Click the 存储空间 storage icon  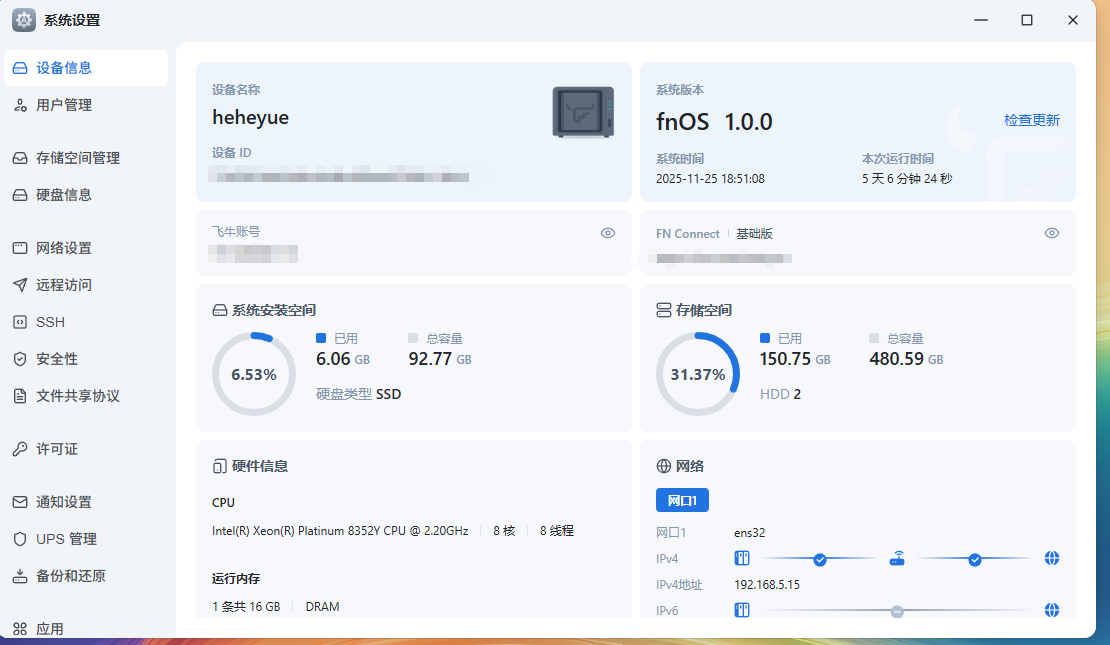664,310
